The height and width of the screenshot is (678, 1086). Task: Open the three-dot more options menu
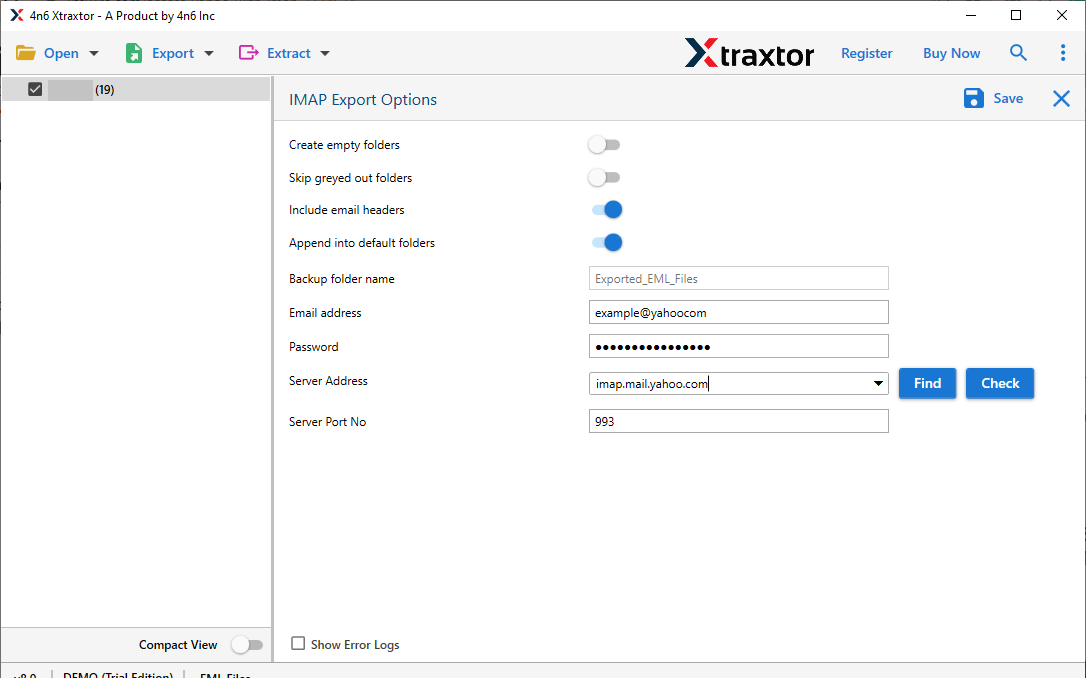[1063, 53]
